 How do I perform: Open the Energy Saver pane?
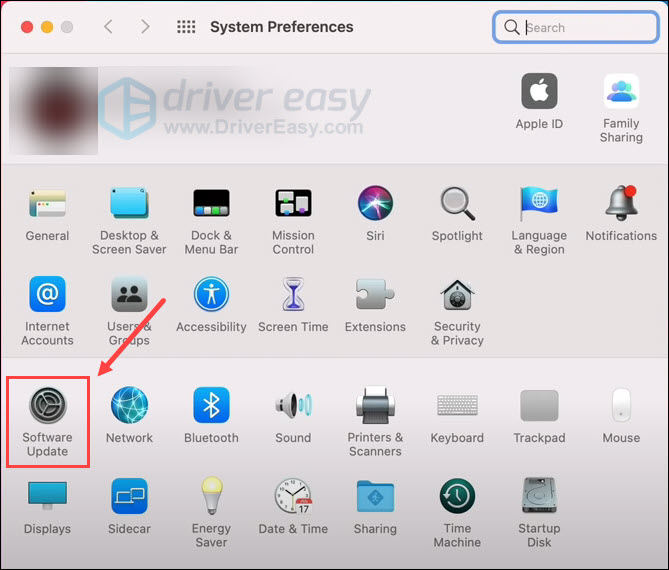tap(211, 496)
